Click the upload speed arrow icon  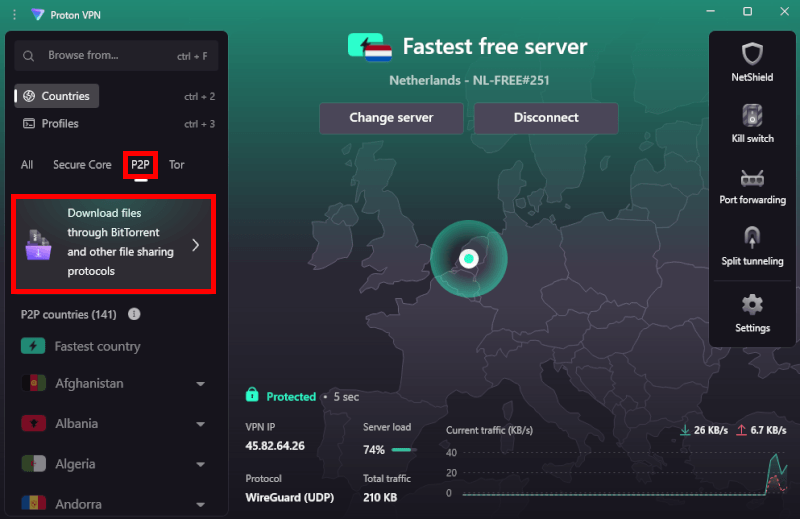741,430
